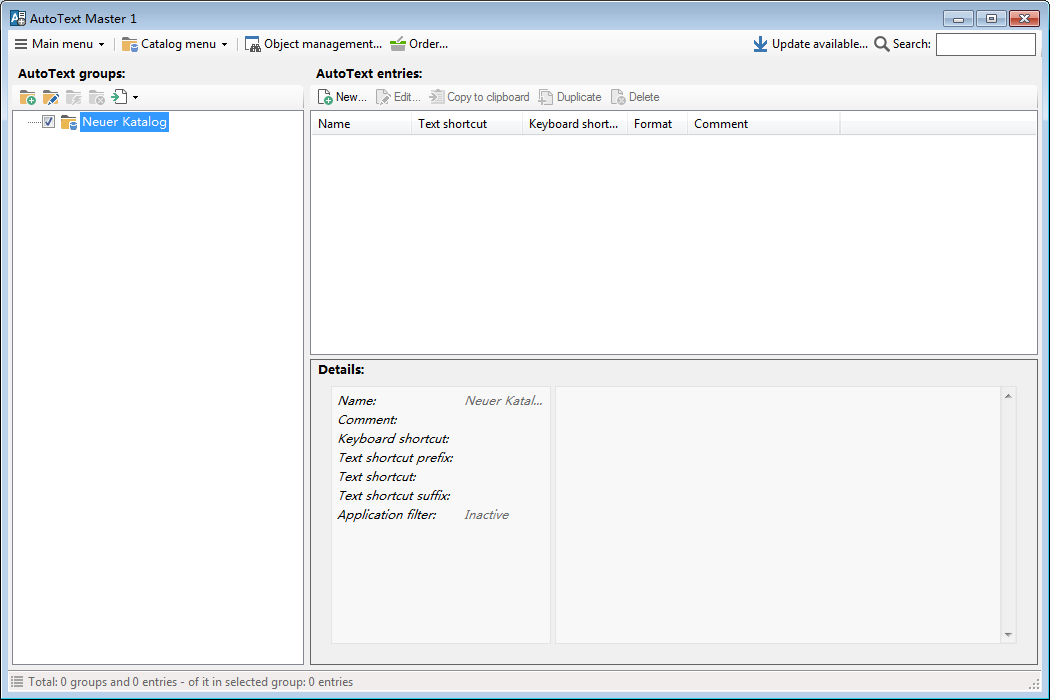The image size is (1050, 700).
Task: Open the Catalog menu
Action: coord(175,44)
